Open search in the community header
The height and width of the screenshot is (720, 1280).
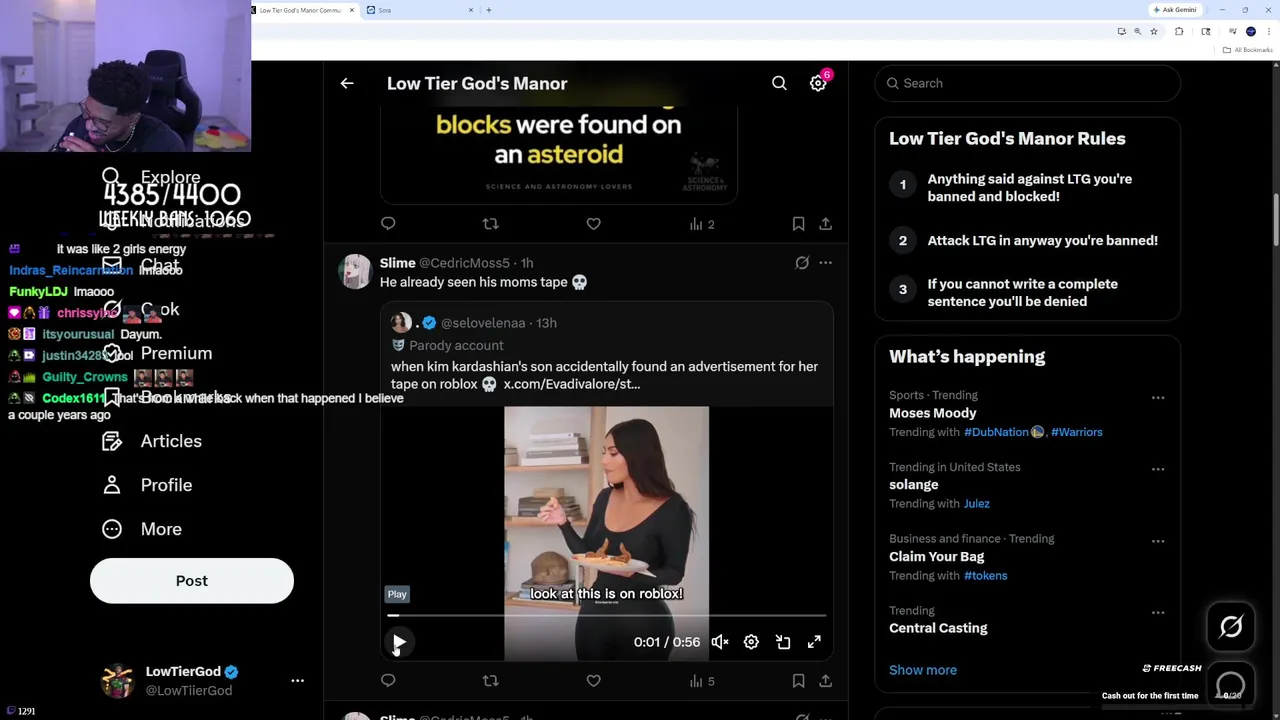[x=779, y=84]
